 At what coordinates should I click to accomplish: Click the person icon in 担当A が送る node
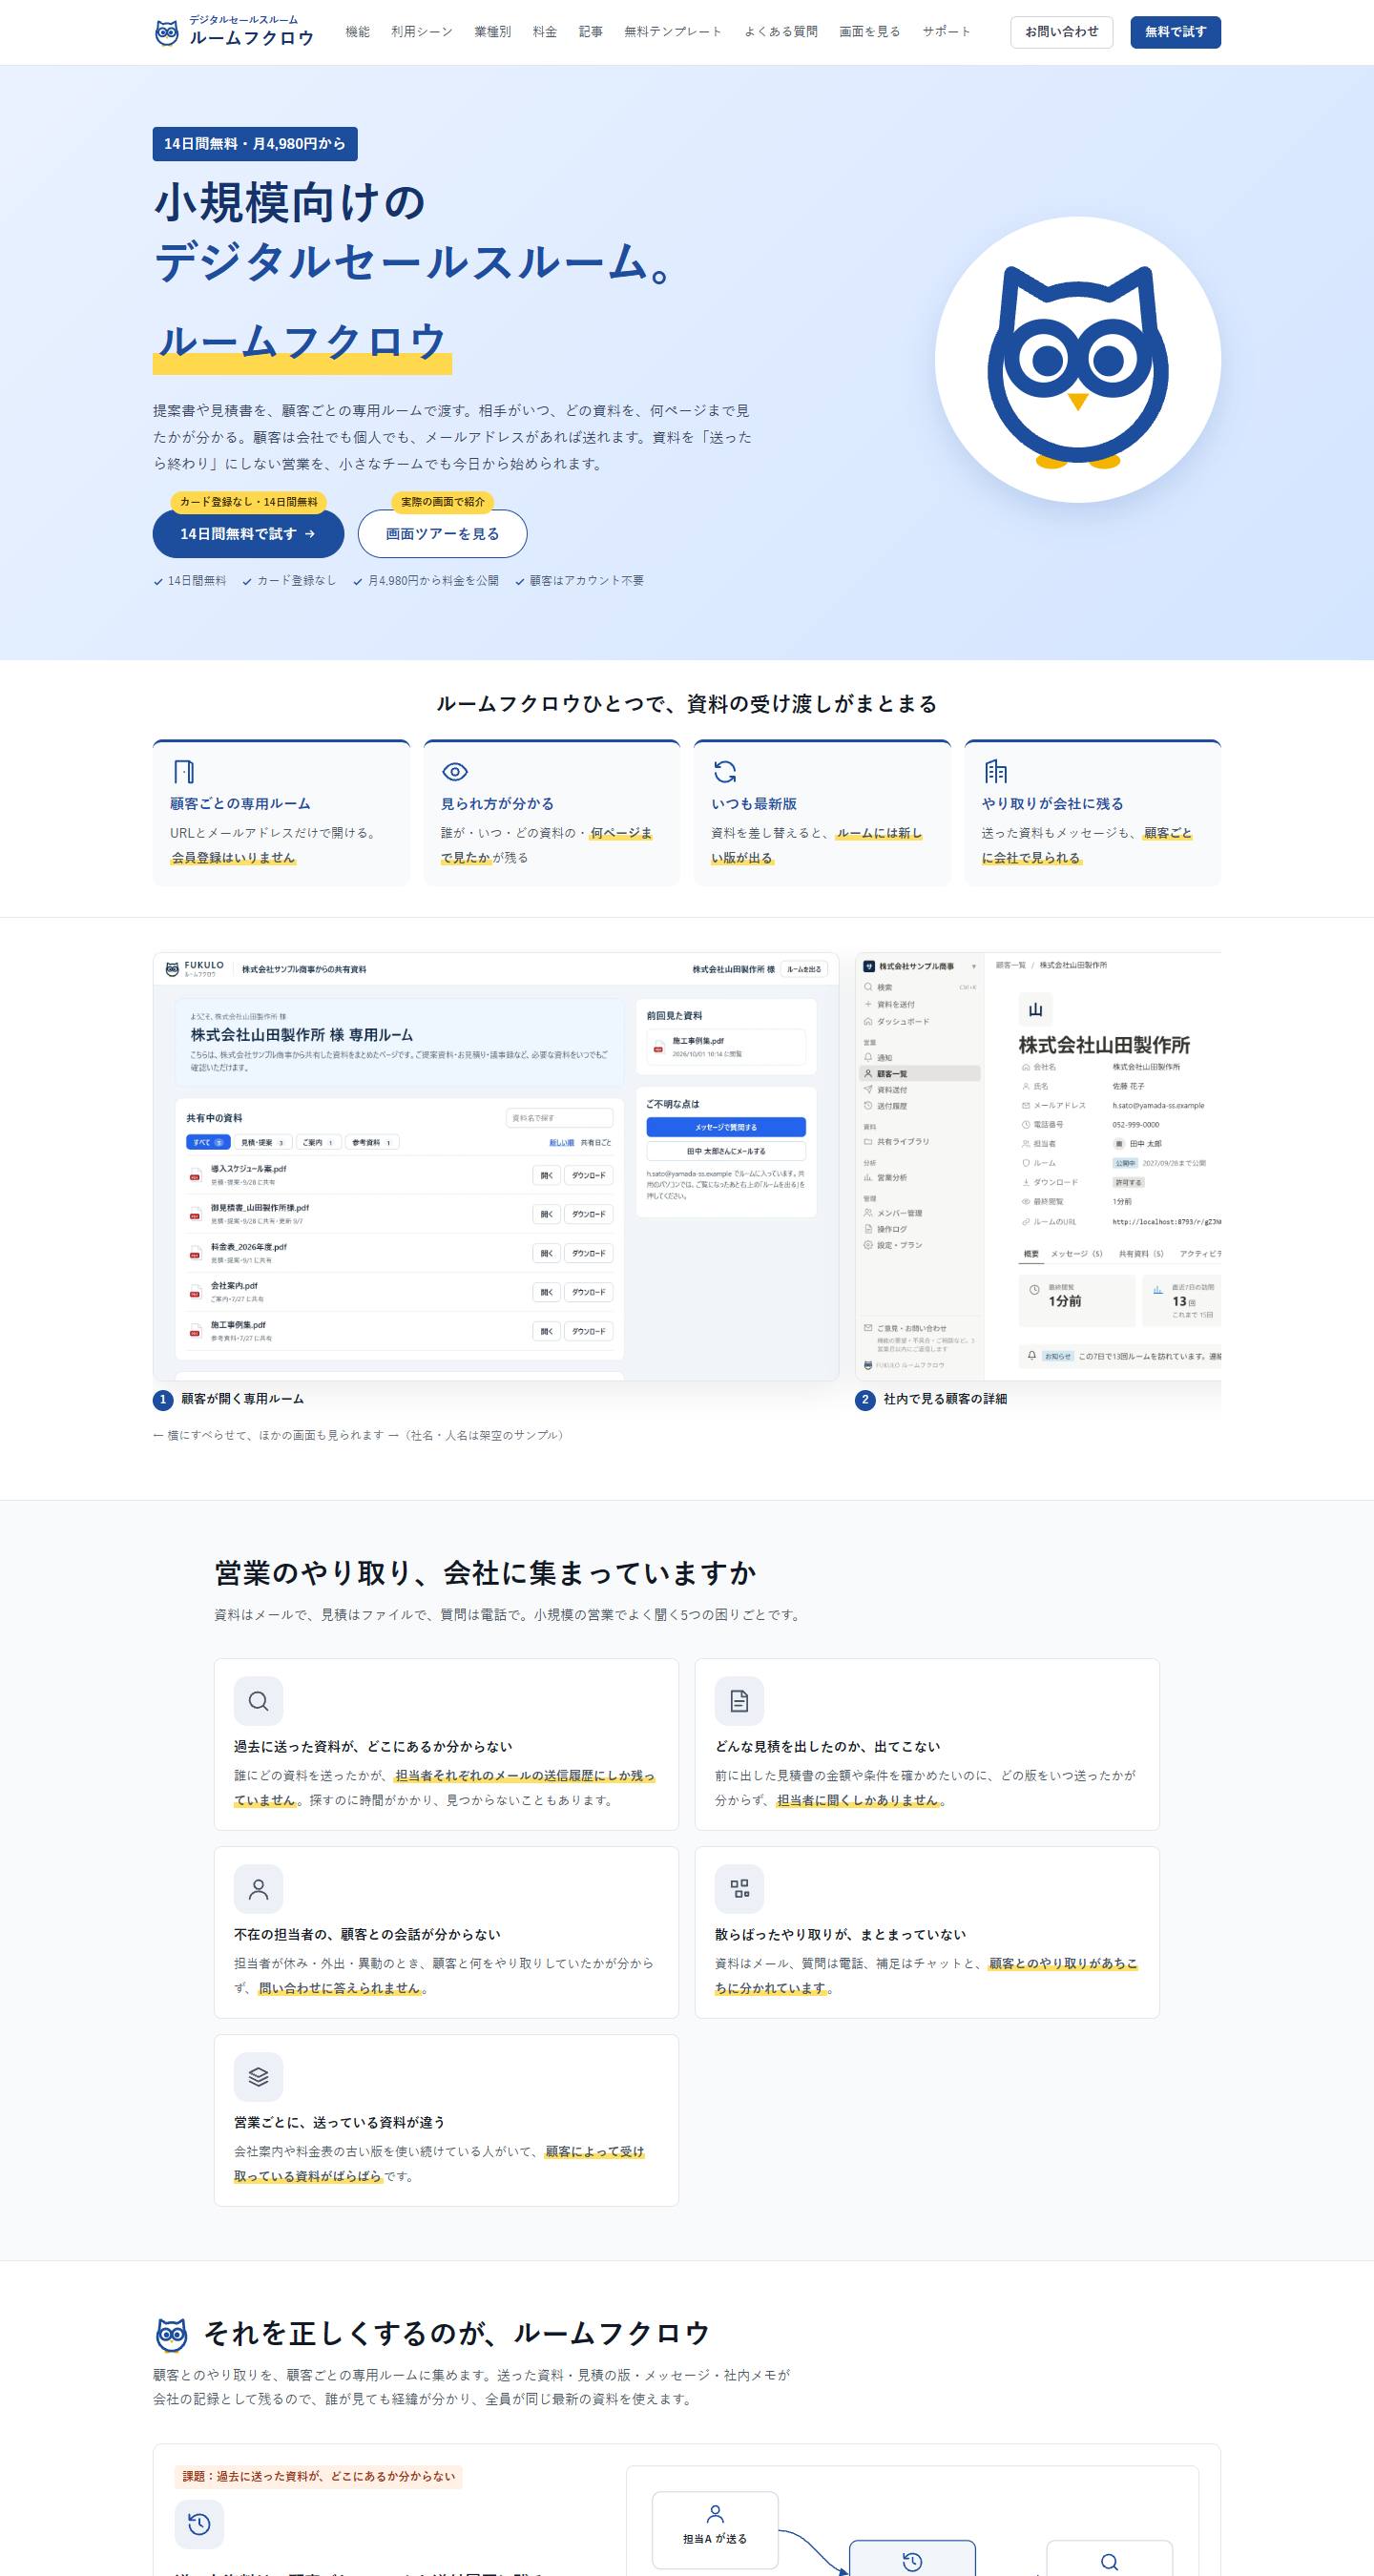(x=715, y=2513)
